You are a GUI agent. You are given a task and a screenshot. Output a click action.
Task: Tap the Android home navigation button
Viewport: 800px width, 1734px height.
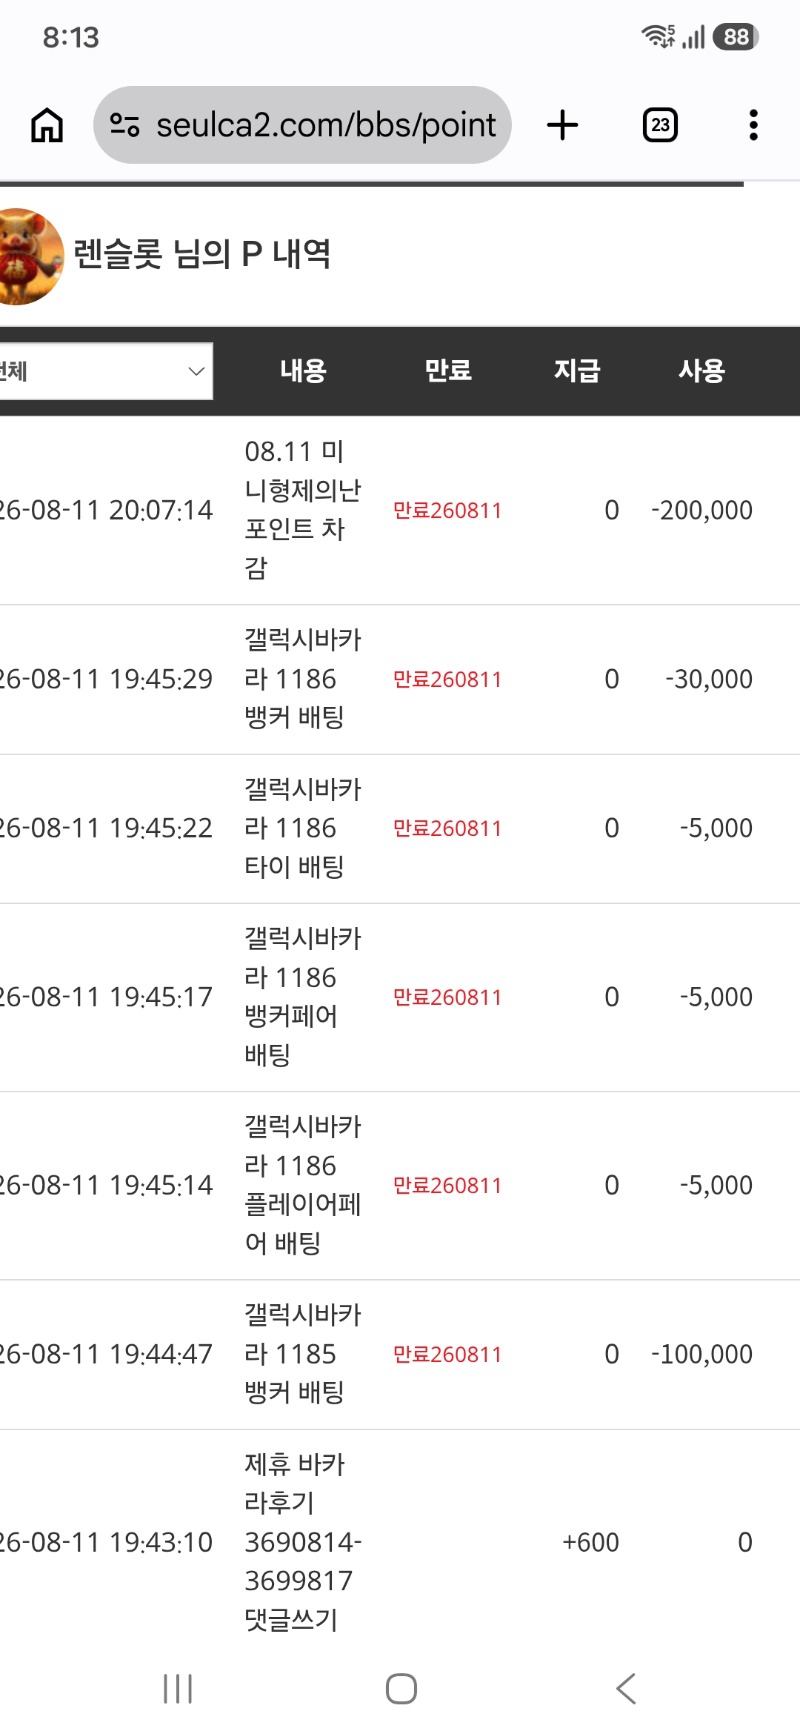click(x=401, y=1689)
